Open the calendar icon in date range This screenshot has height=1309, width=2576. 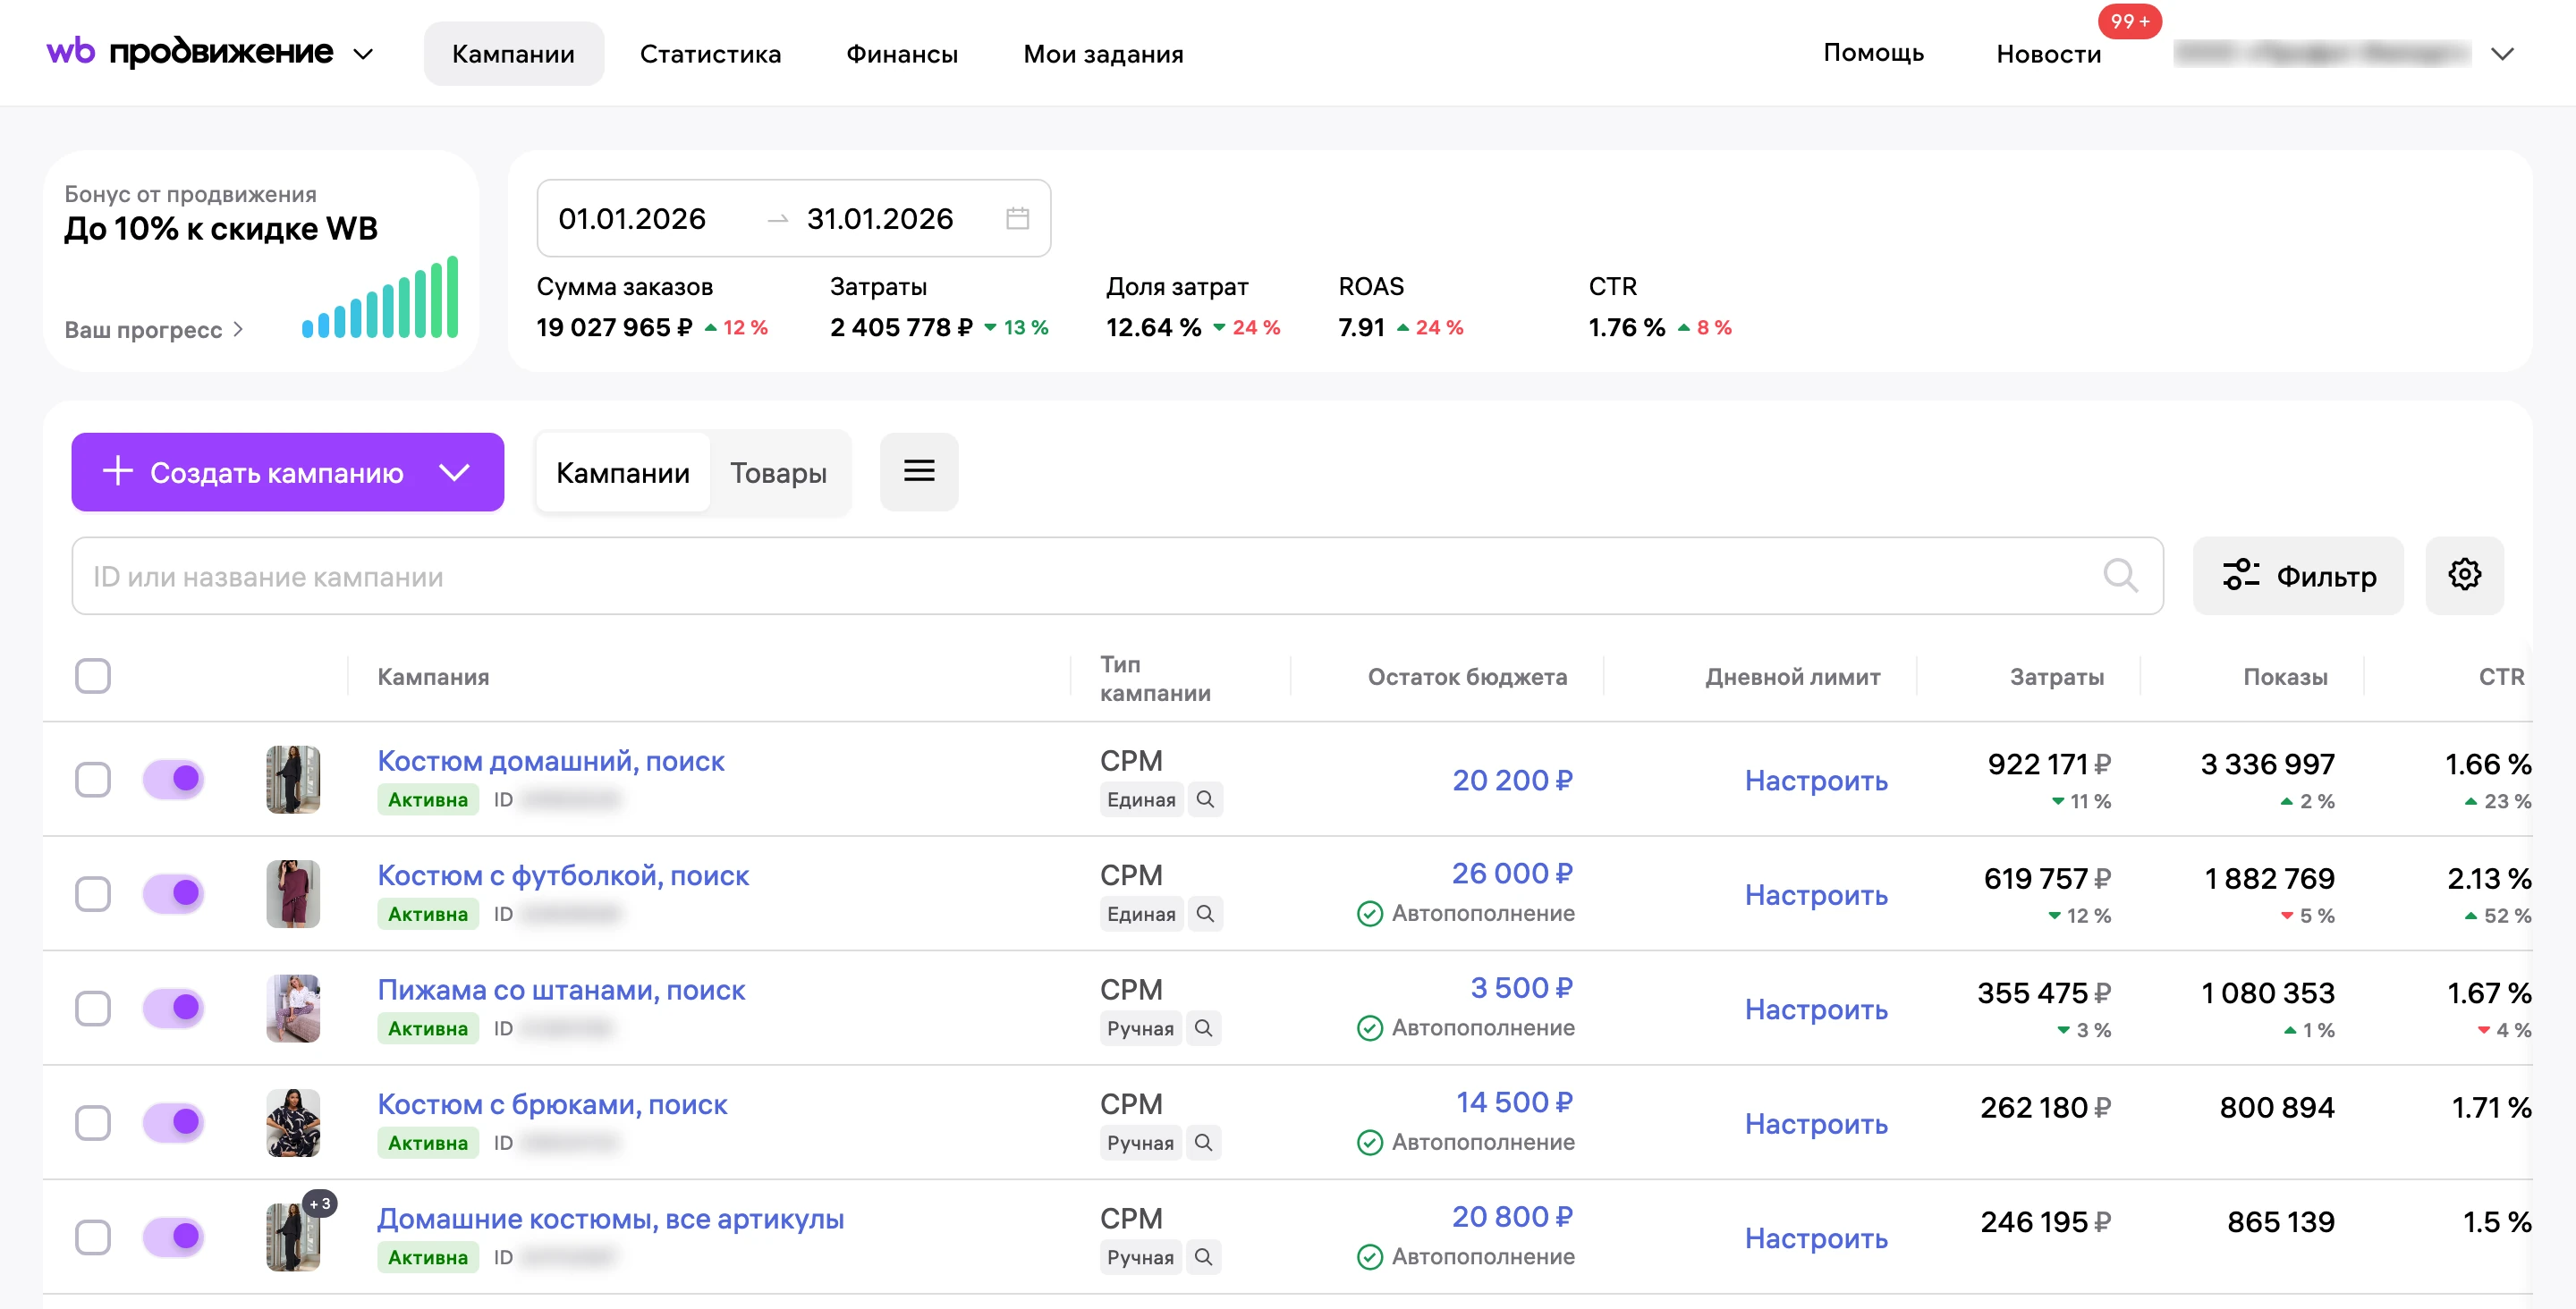coord(1017,218)
